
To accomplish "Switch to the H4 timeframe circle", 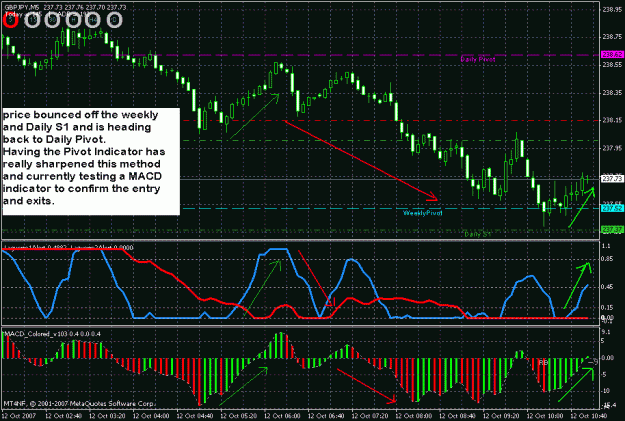I will tap(92, 20).
